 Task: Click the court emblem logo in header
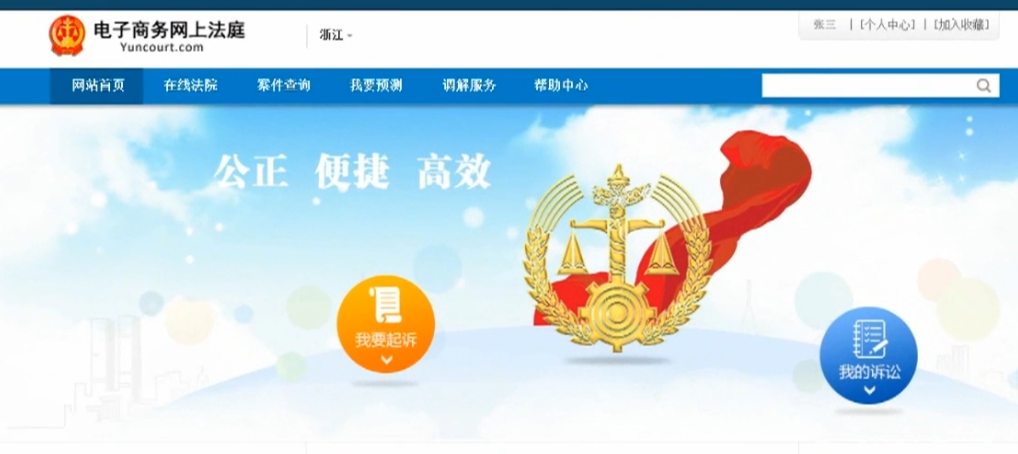pos(67,35)
